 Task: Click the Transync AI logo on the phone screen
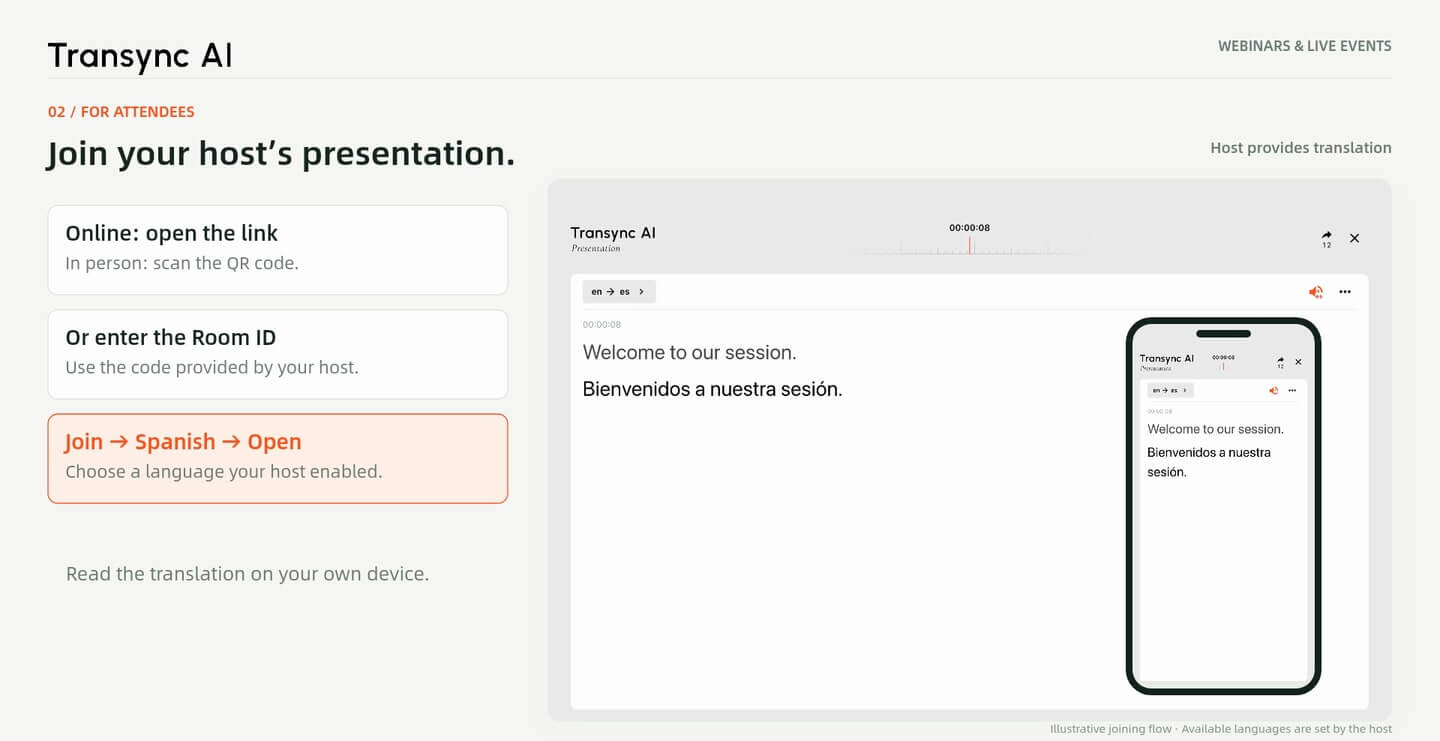(1166, 358)
